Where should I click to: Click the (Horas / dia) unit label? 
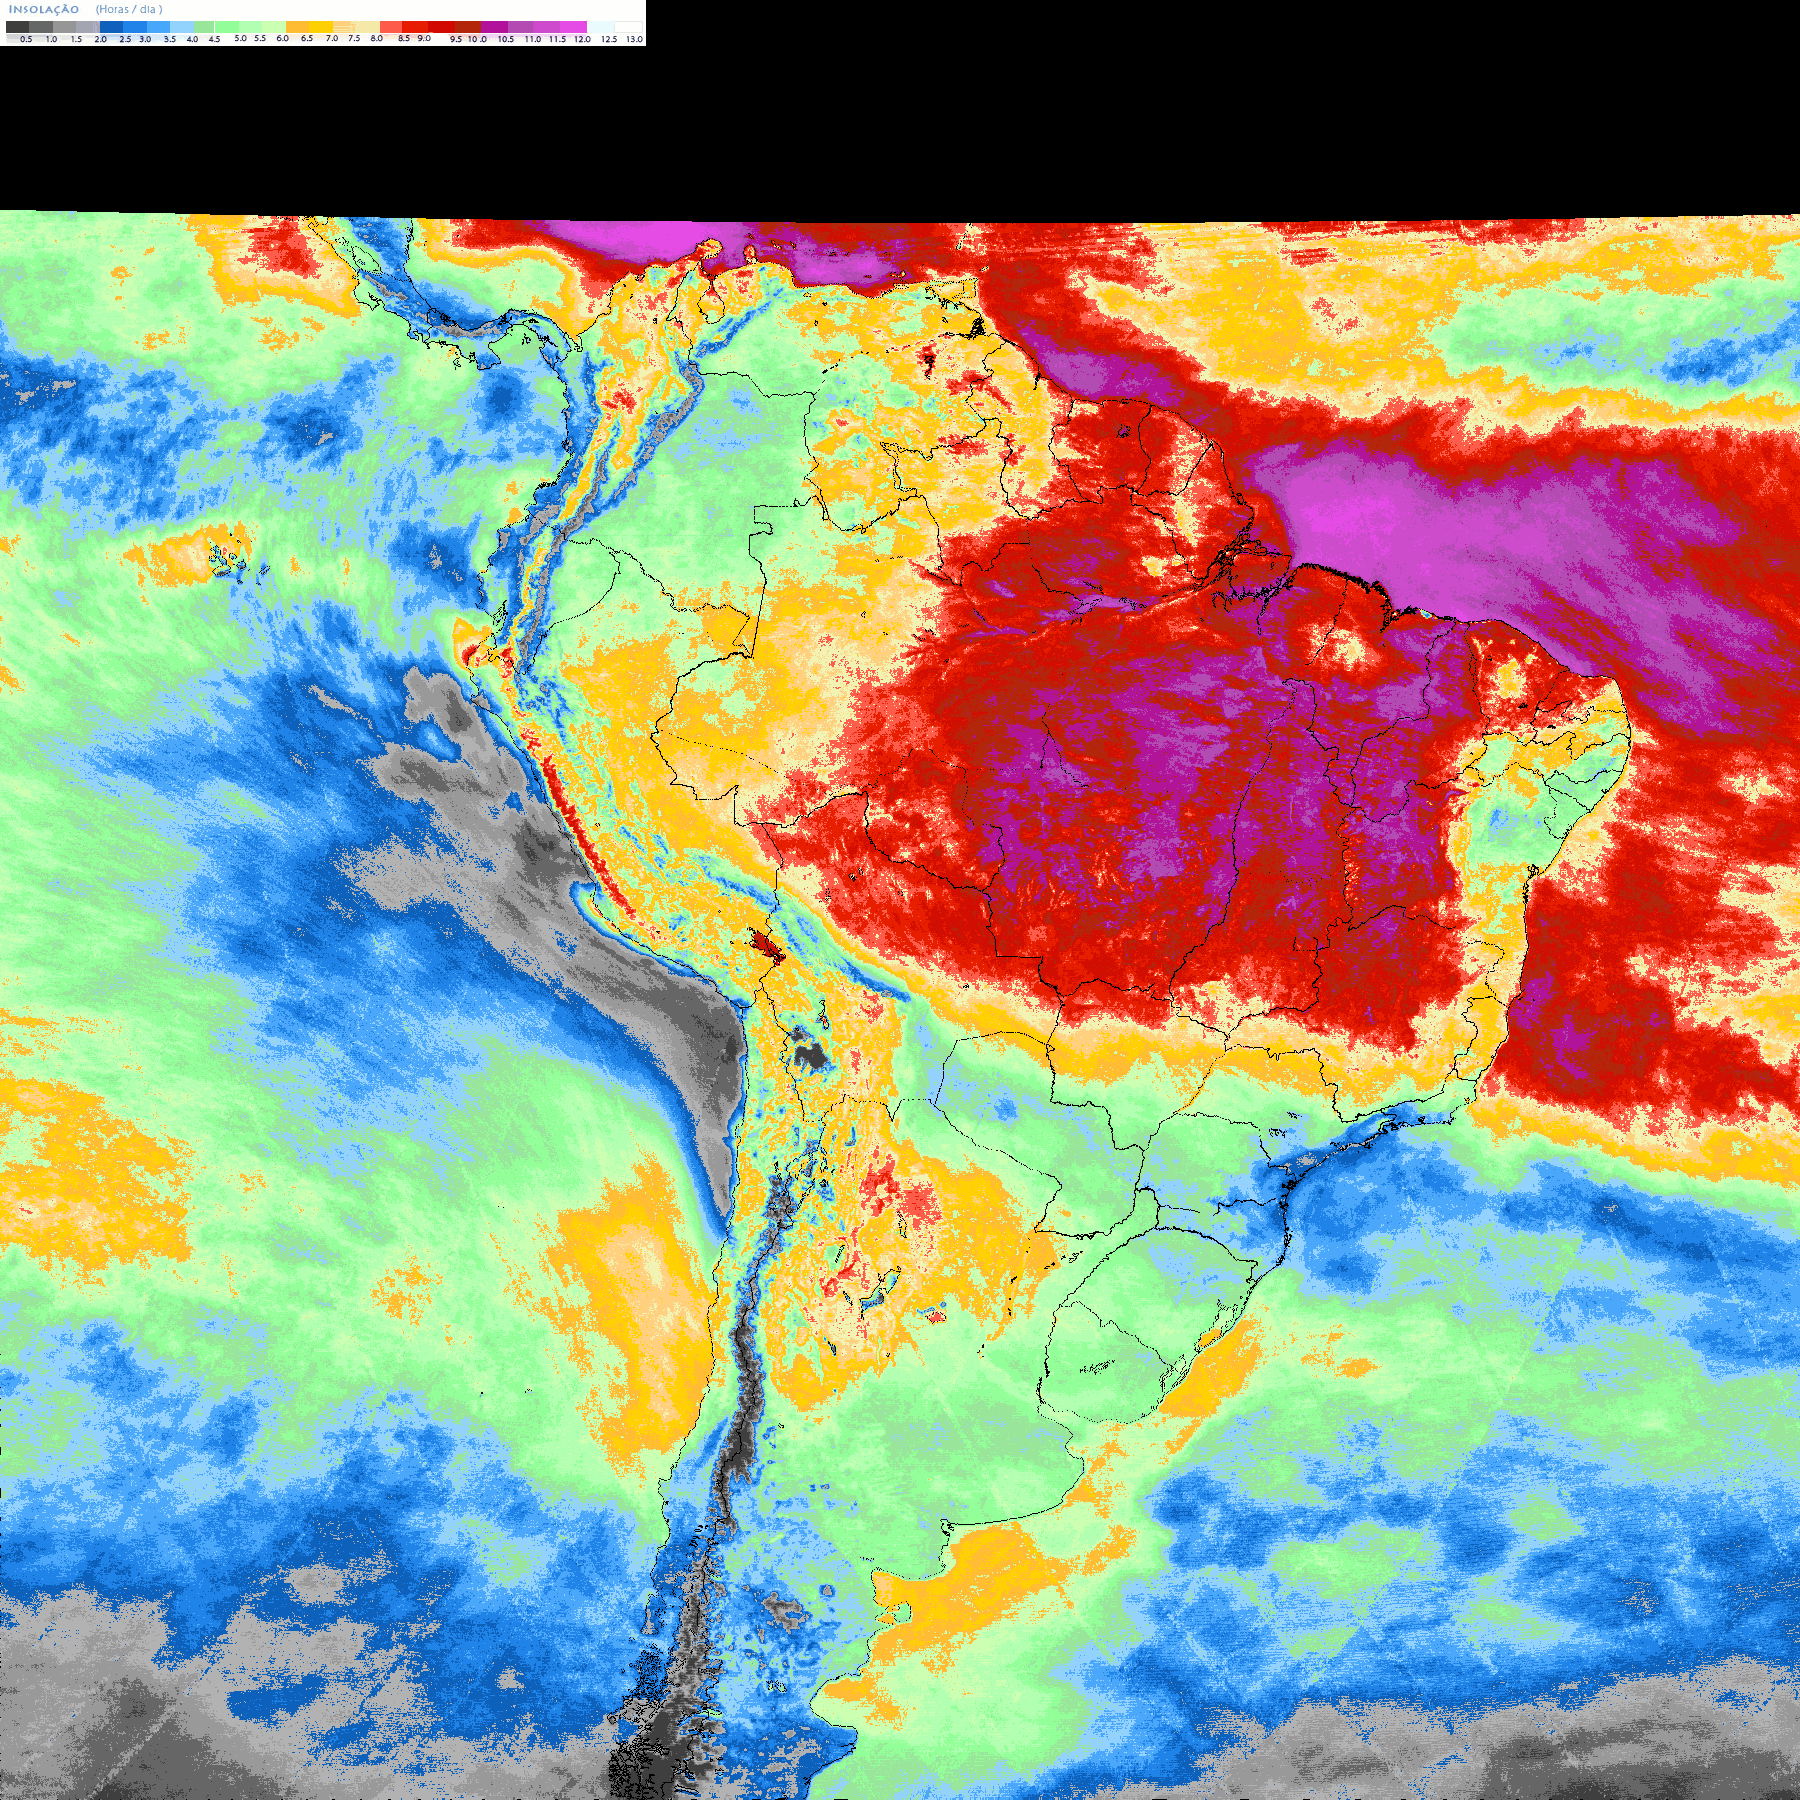pyautogui.click(x=129, y=9)
